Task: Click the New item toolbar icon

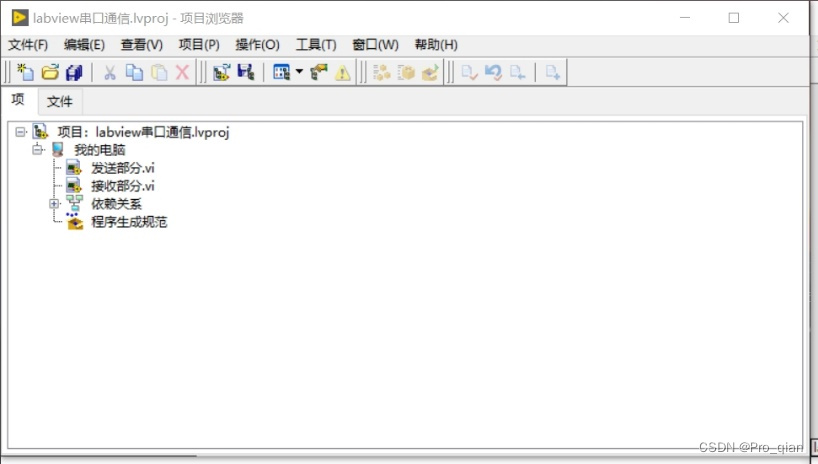Action: pos(25,72)
